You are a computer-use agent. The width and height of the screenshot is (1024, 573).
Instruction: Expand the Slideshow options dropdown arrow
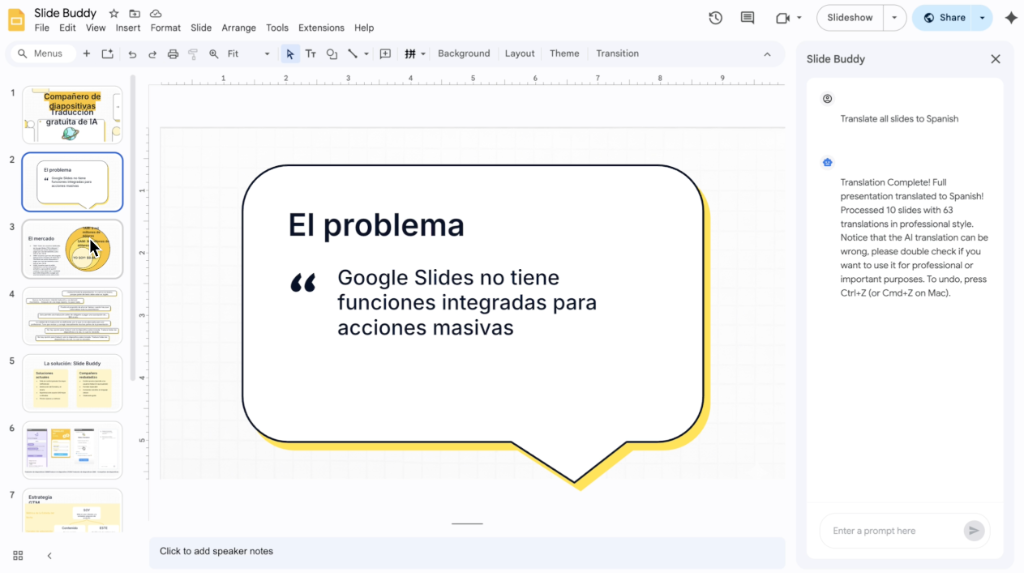point(894,18)
